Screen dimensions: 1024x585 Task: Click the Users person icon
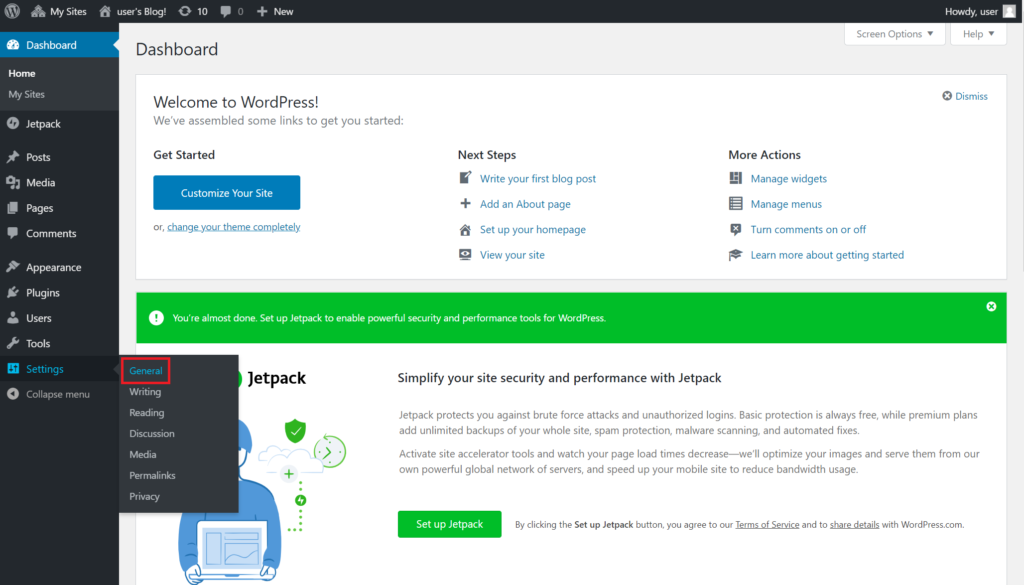pyautogui.click(x=13, y=317)
